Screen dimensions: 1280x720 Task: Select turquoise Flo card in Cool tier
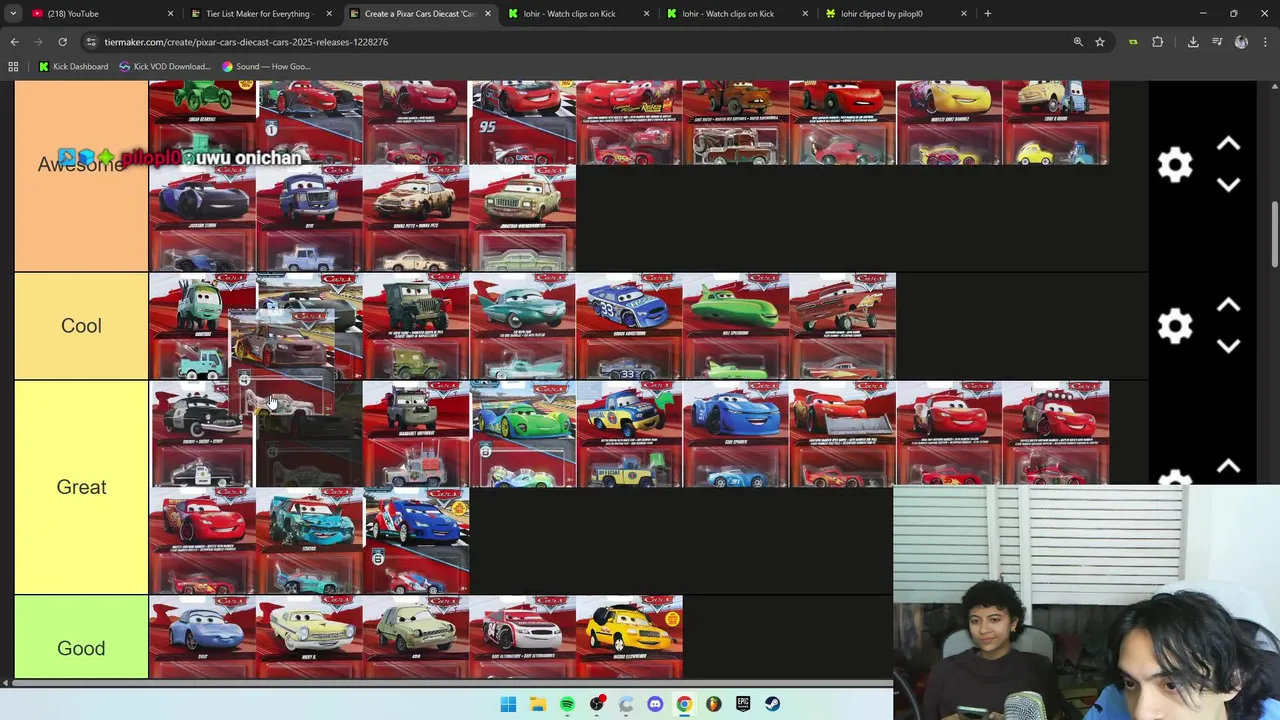(x=523, y=326)
